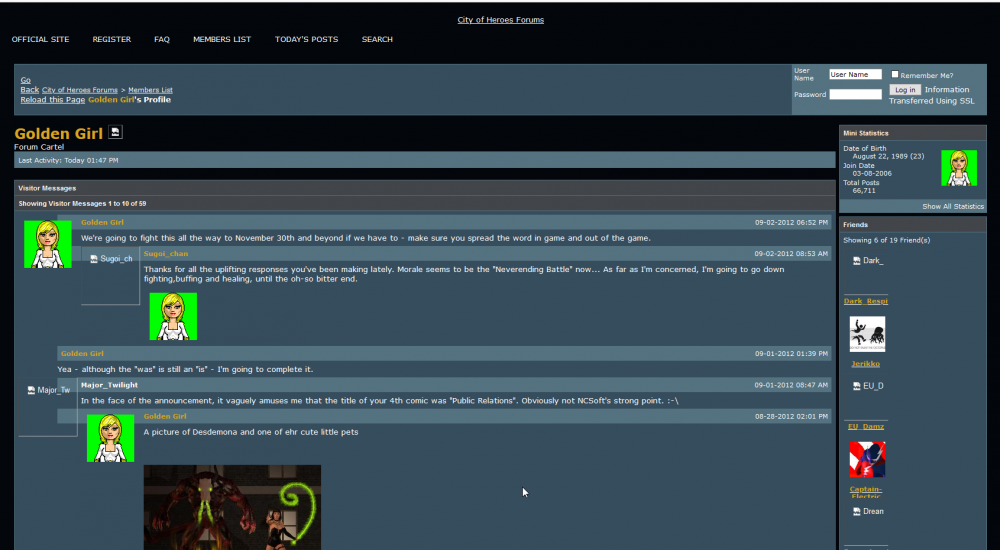Open Jerikko friend profile link
1000x550 pixels.
[x=865, y=364]
